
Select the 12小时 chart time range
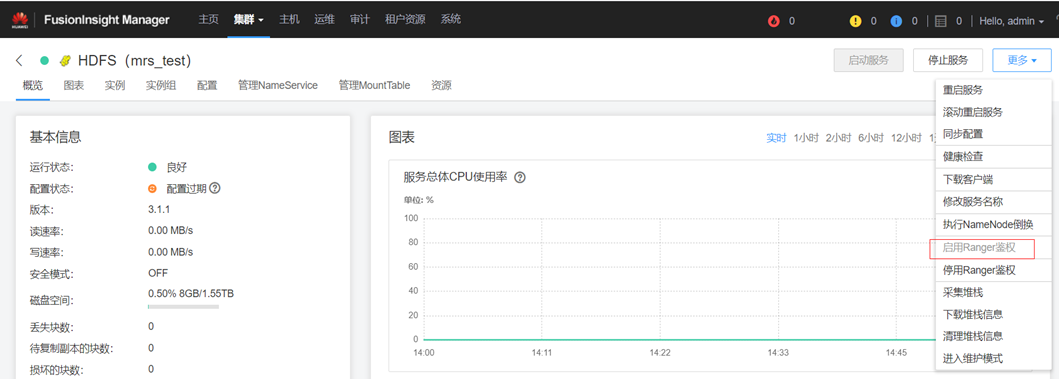point(906,138)
